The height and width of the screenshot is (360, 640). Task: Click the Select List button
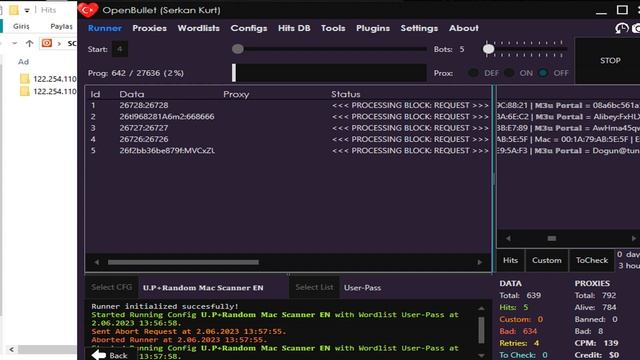click(x=314, y=287)
